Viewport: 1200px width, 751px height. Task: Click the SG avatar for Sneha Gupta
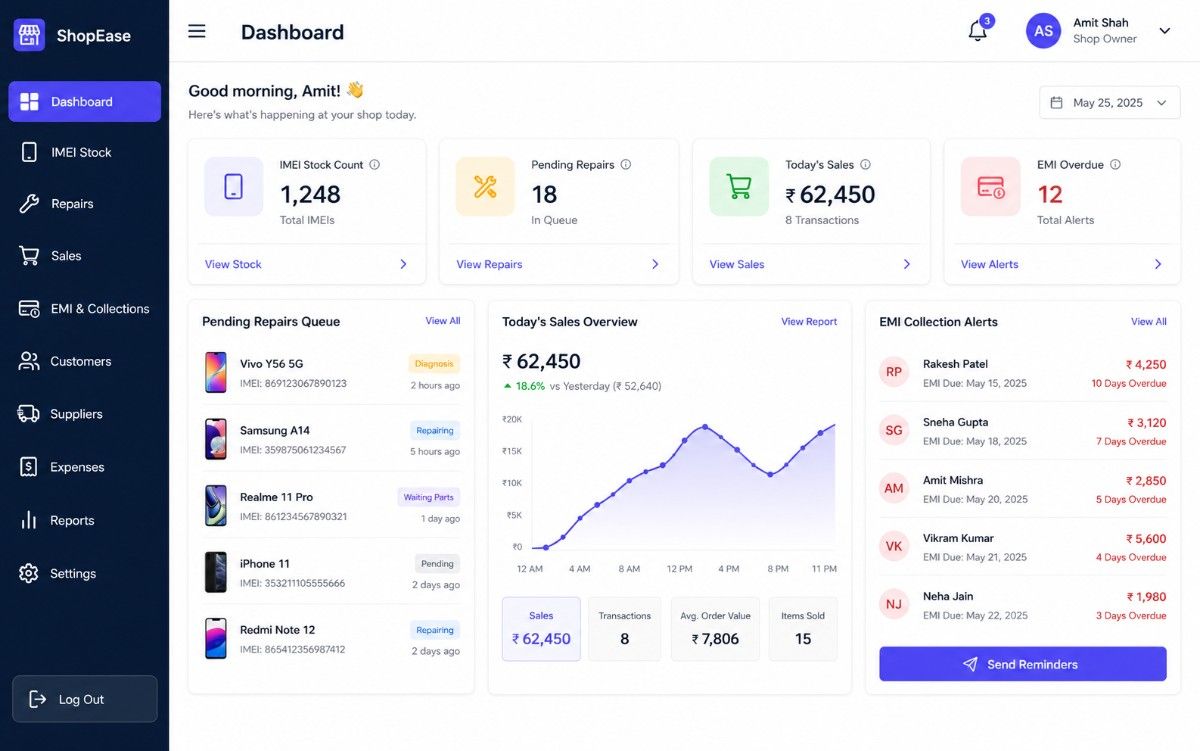[x=894, y=430]
